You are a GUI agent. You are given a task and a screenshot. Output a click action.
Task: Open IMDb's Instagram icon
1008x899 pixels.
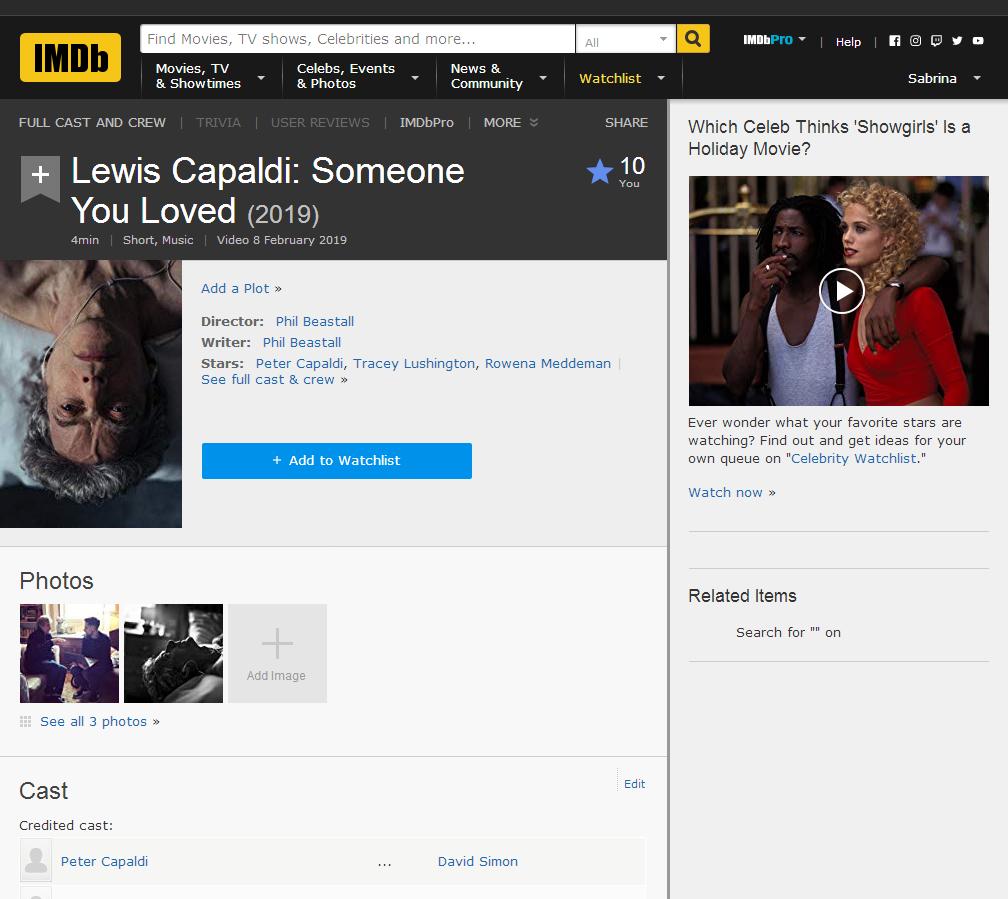915,41
